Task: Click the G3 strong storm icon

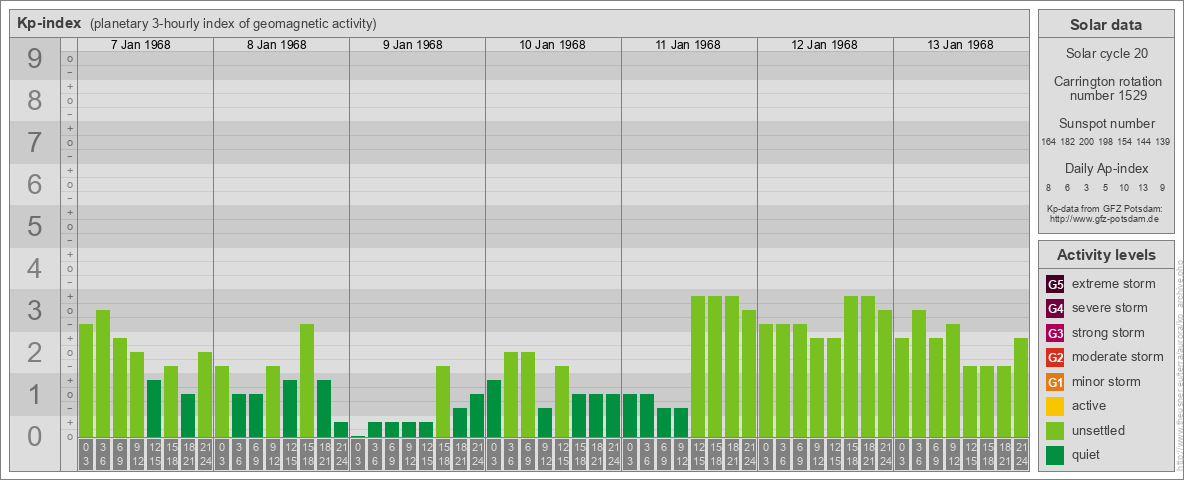Action: [x=1055, y=333]
